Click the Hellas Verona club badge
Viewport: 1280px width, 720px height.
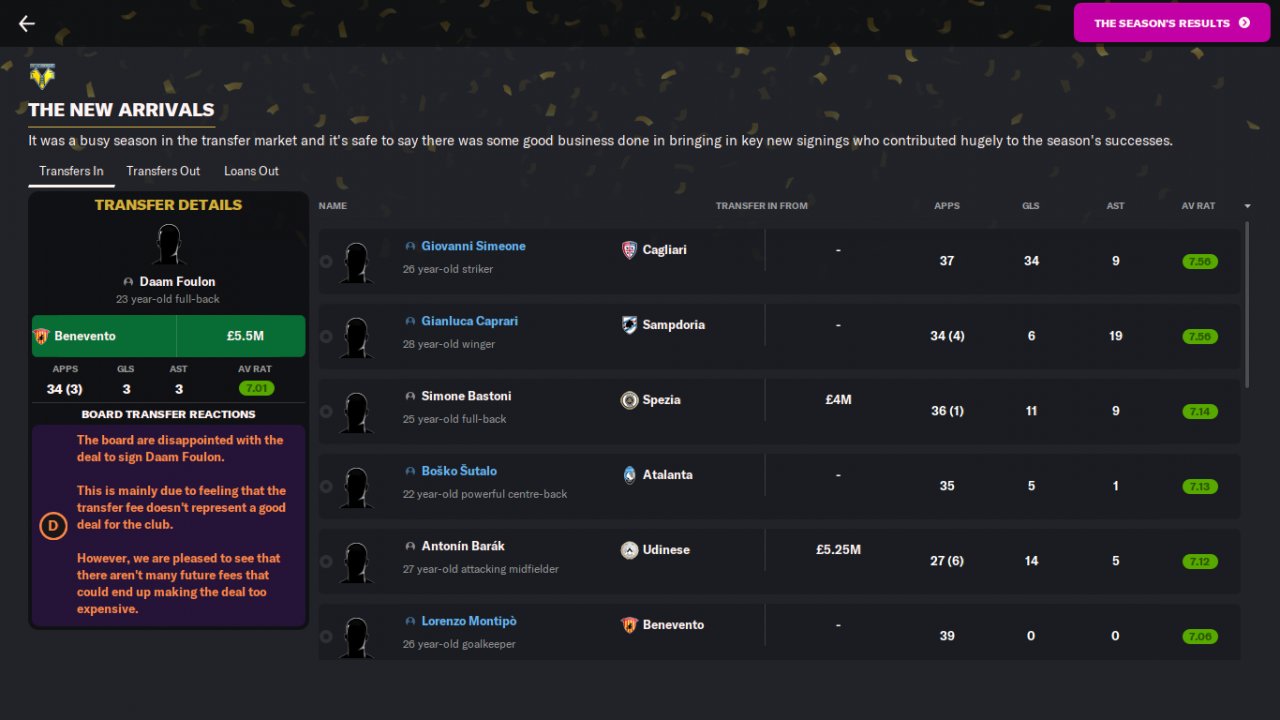pos(42,76)
